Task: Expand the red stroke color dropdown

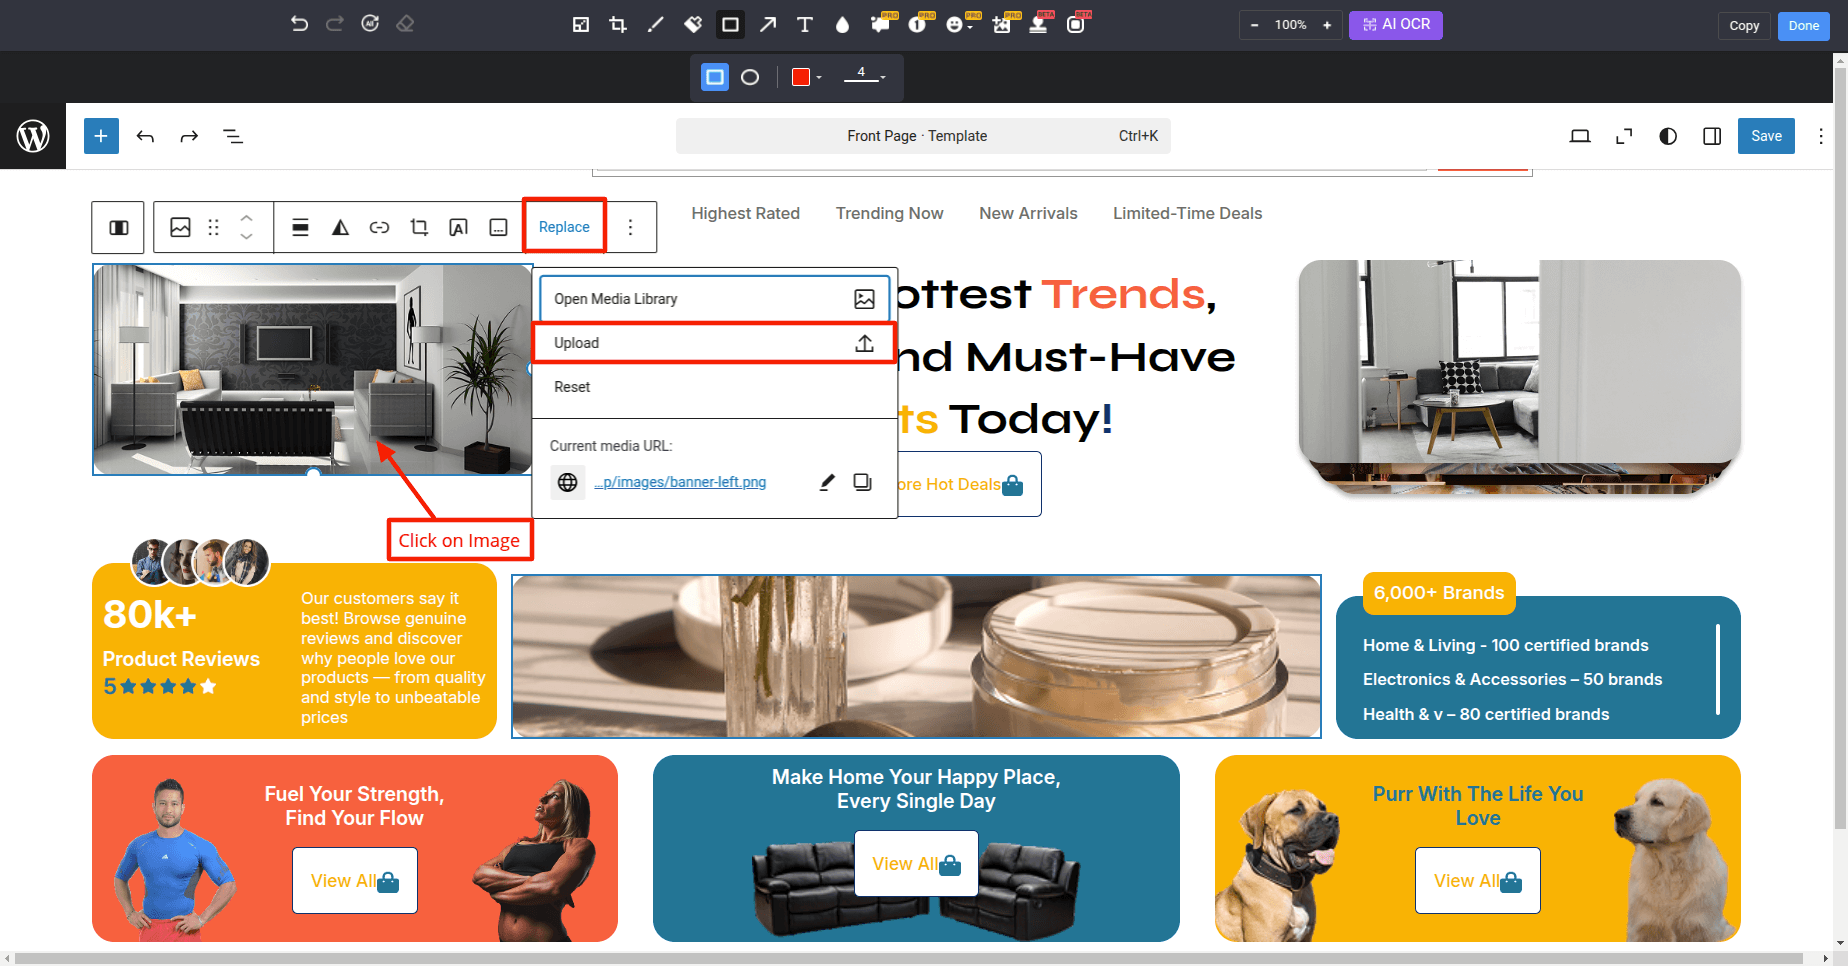Action: point(807,77)
